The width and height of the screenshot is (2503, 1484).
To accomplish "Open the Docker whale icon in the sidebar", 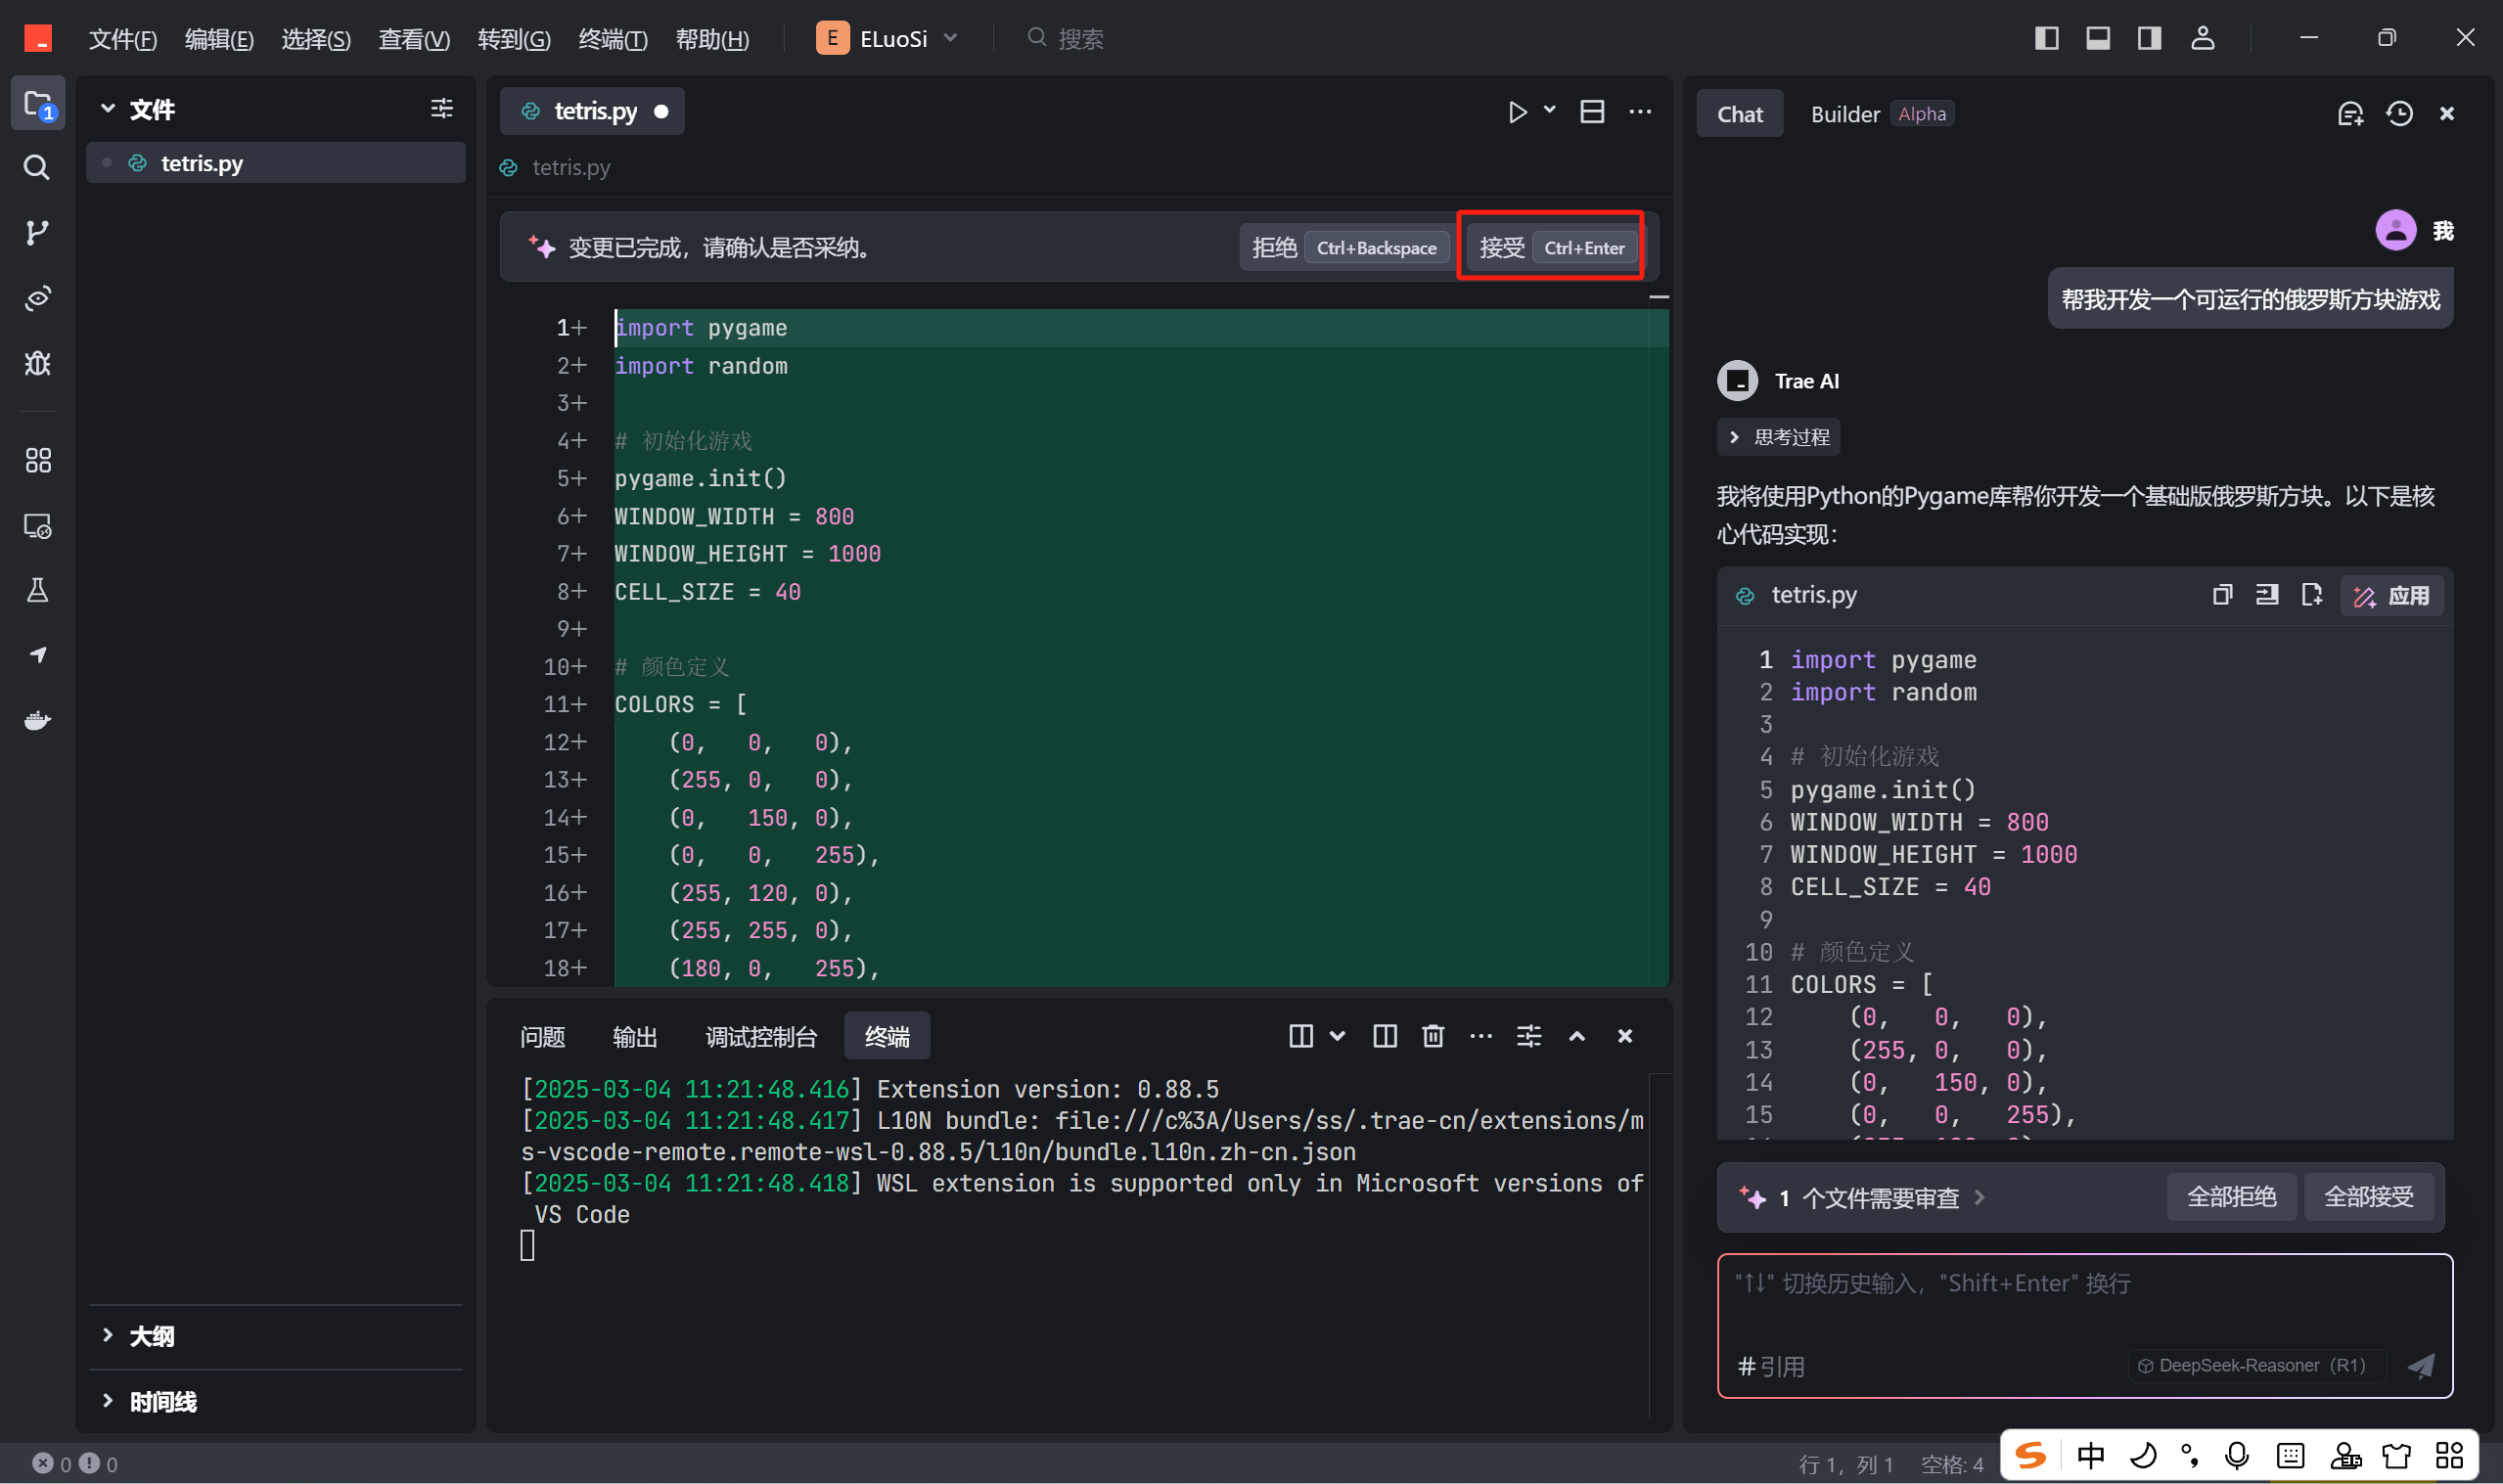I will coord(37,720).
